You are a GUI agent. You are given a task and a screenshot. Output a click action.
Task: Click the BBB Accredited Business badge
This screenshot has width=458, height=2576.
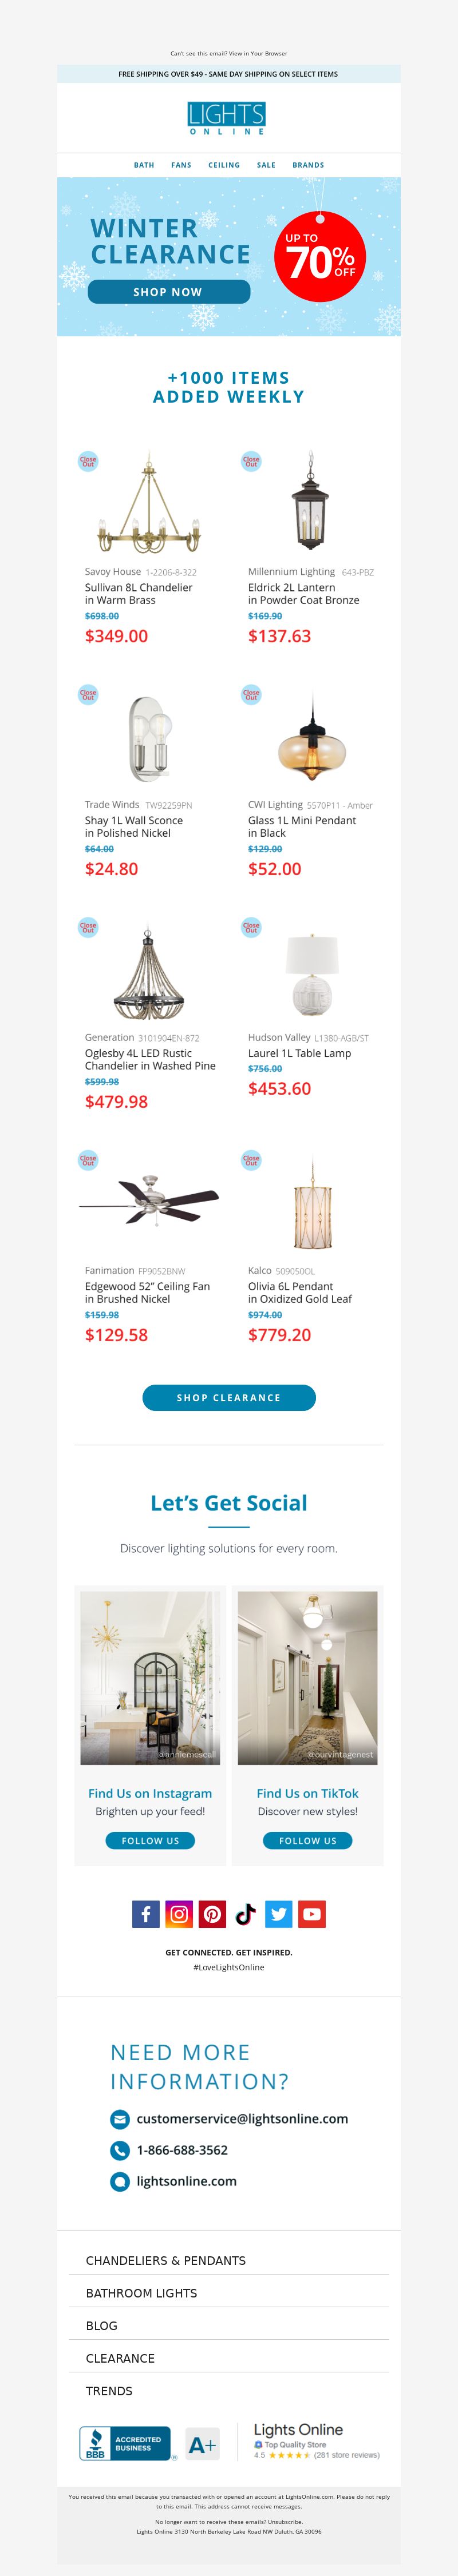point(125,2443)
